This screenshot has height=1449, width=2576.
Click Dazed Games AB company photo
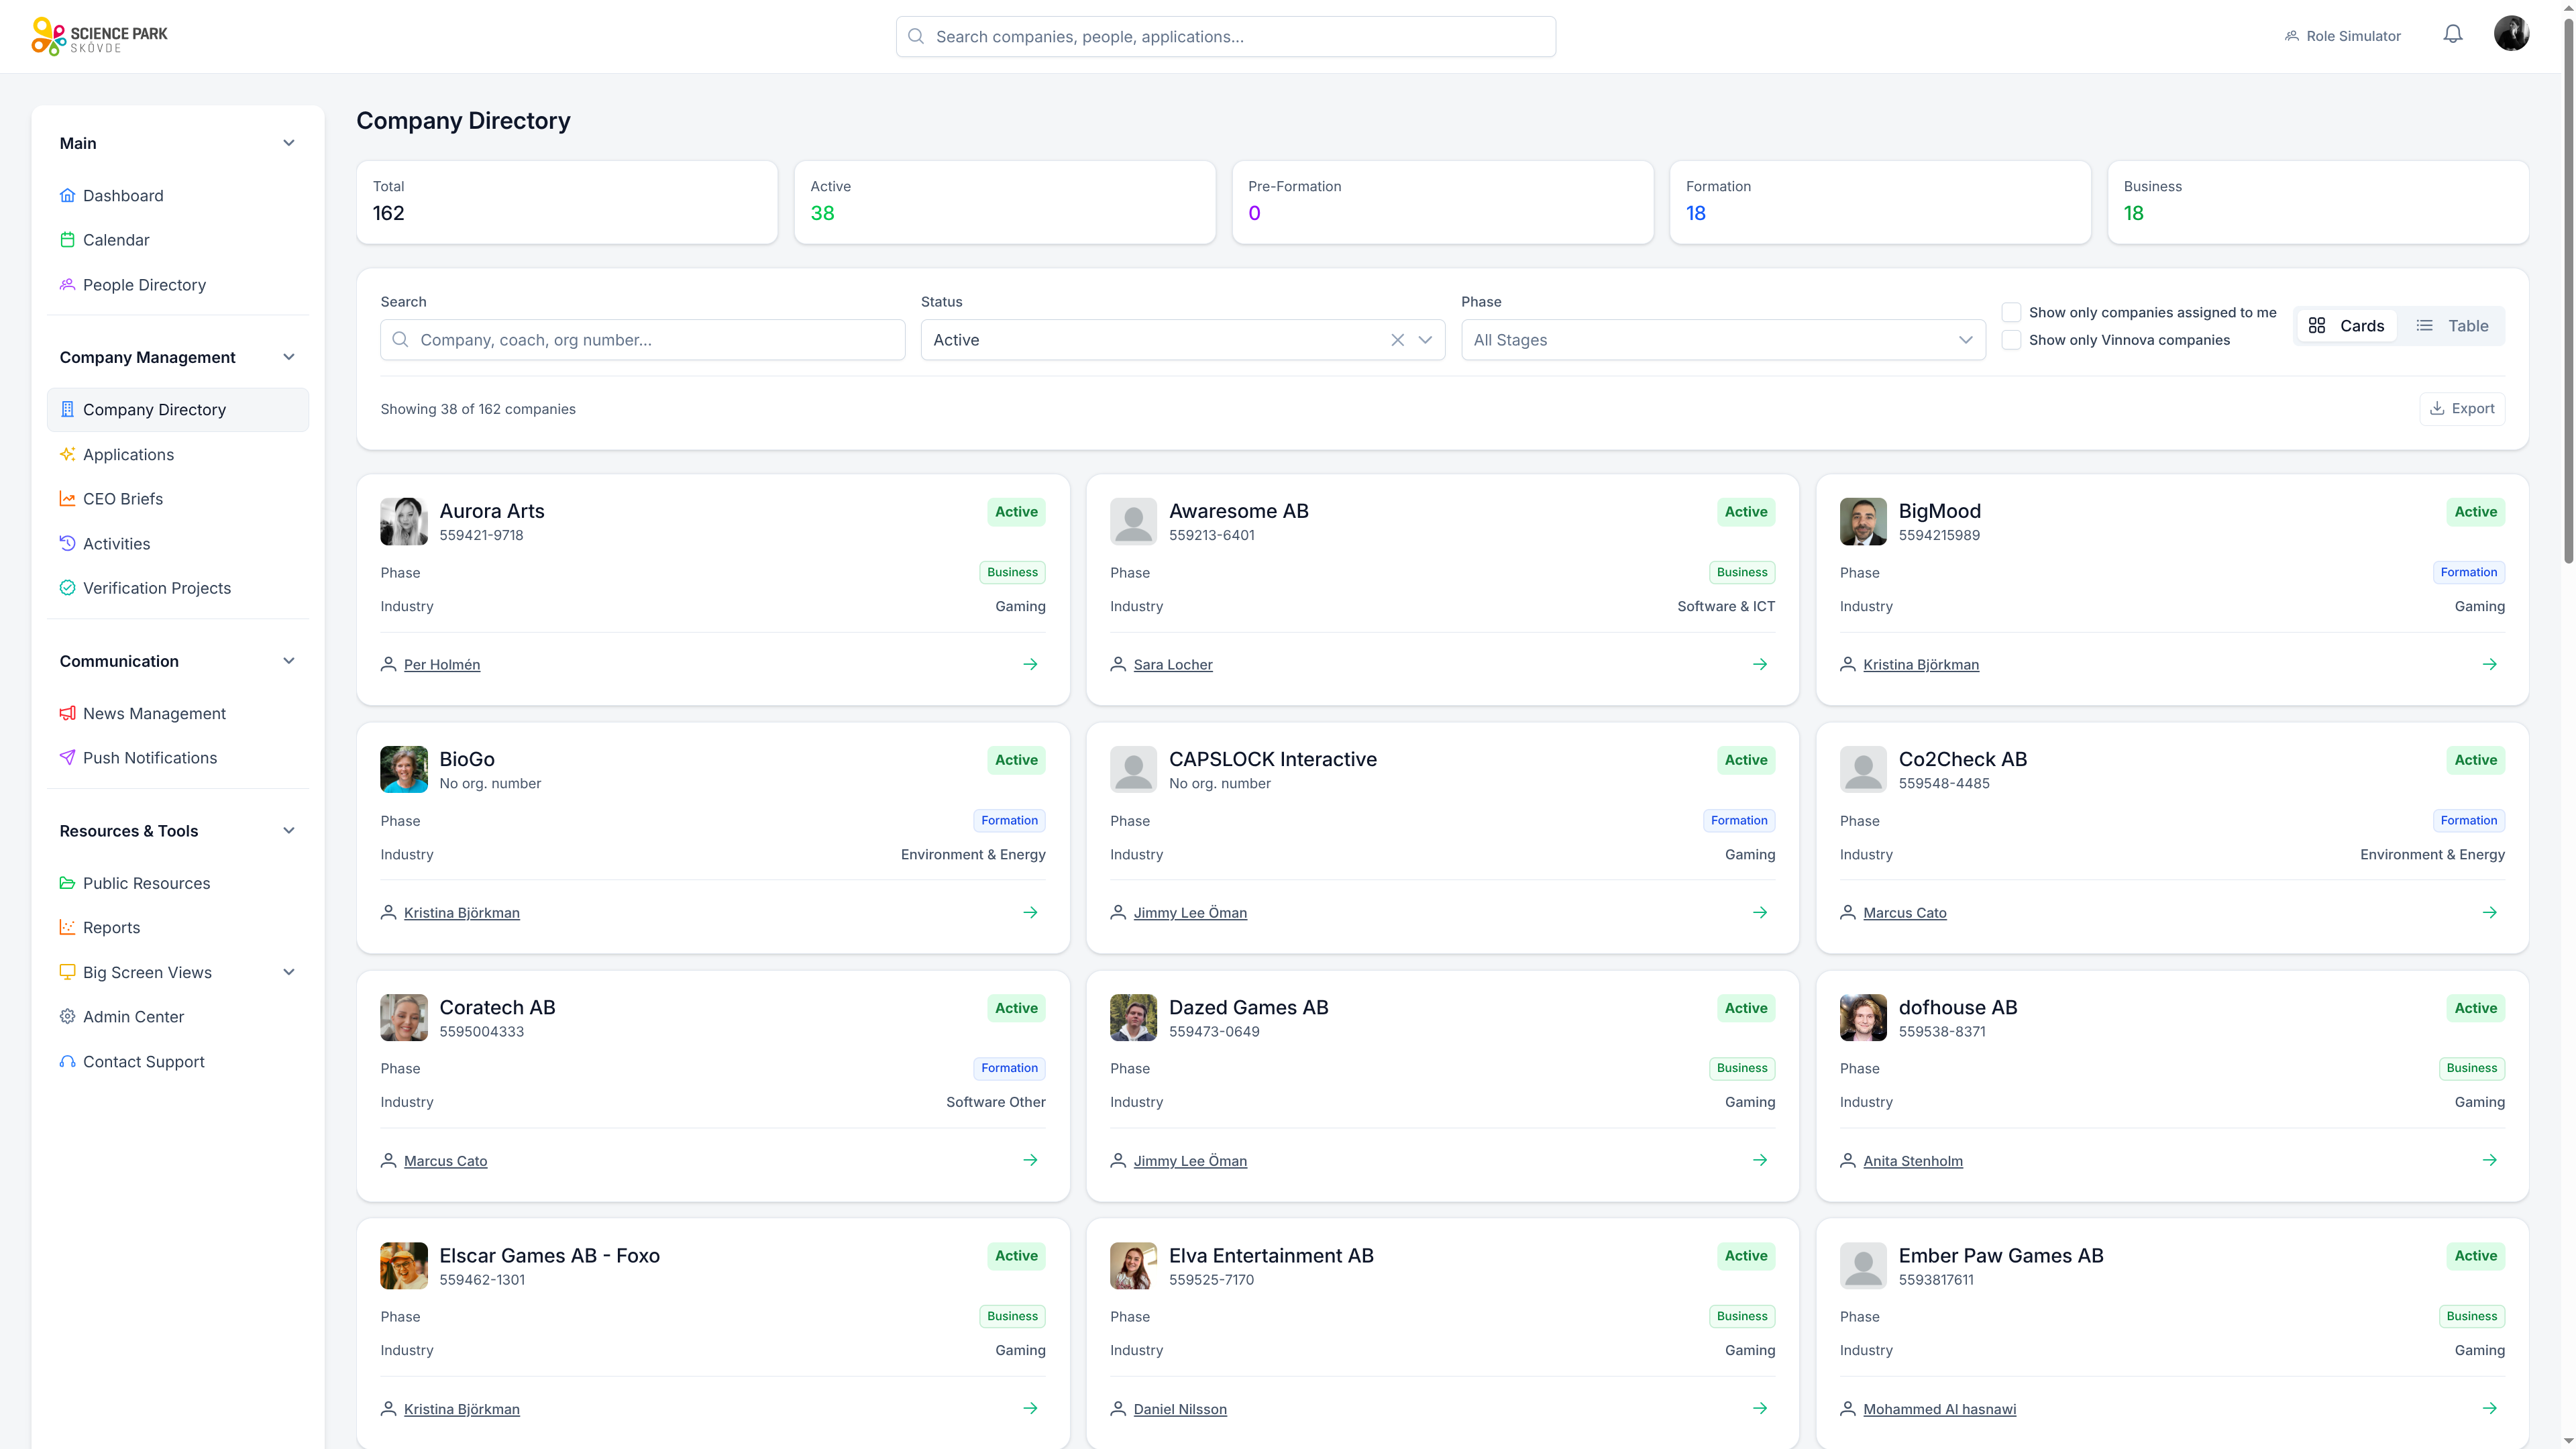tap(1133, 1017)
